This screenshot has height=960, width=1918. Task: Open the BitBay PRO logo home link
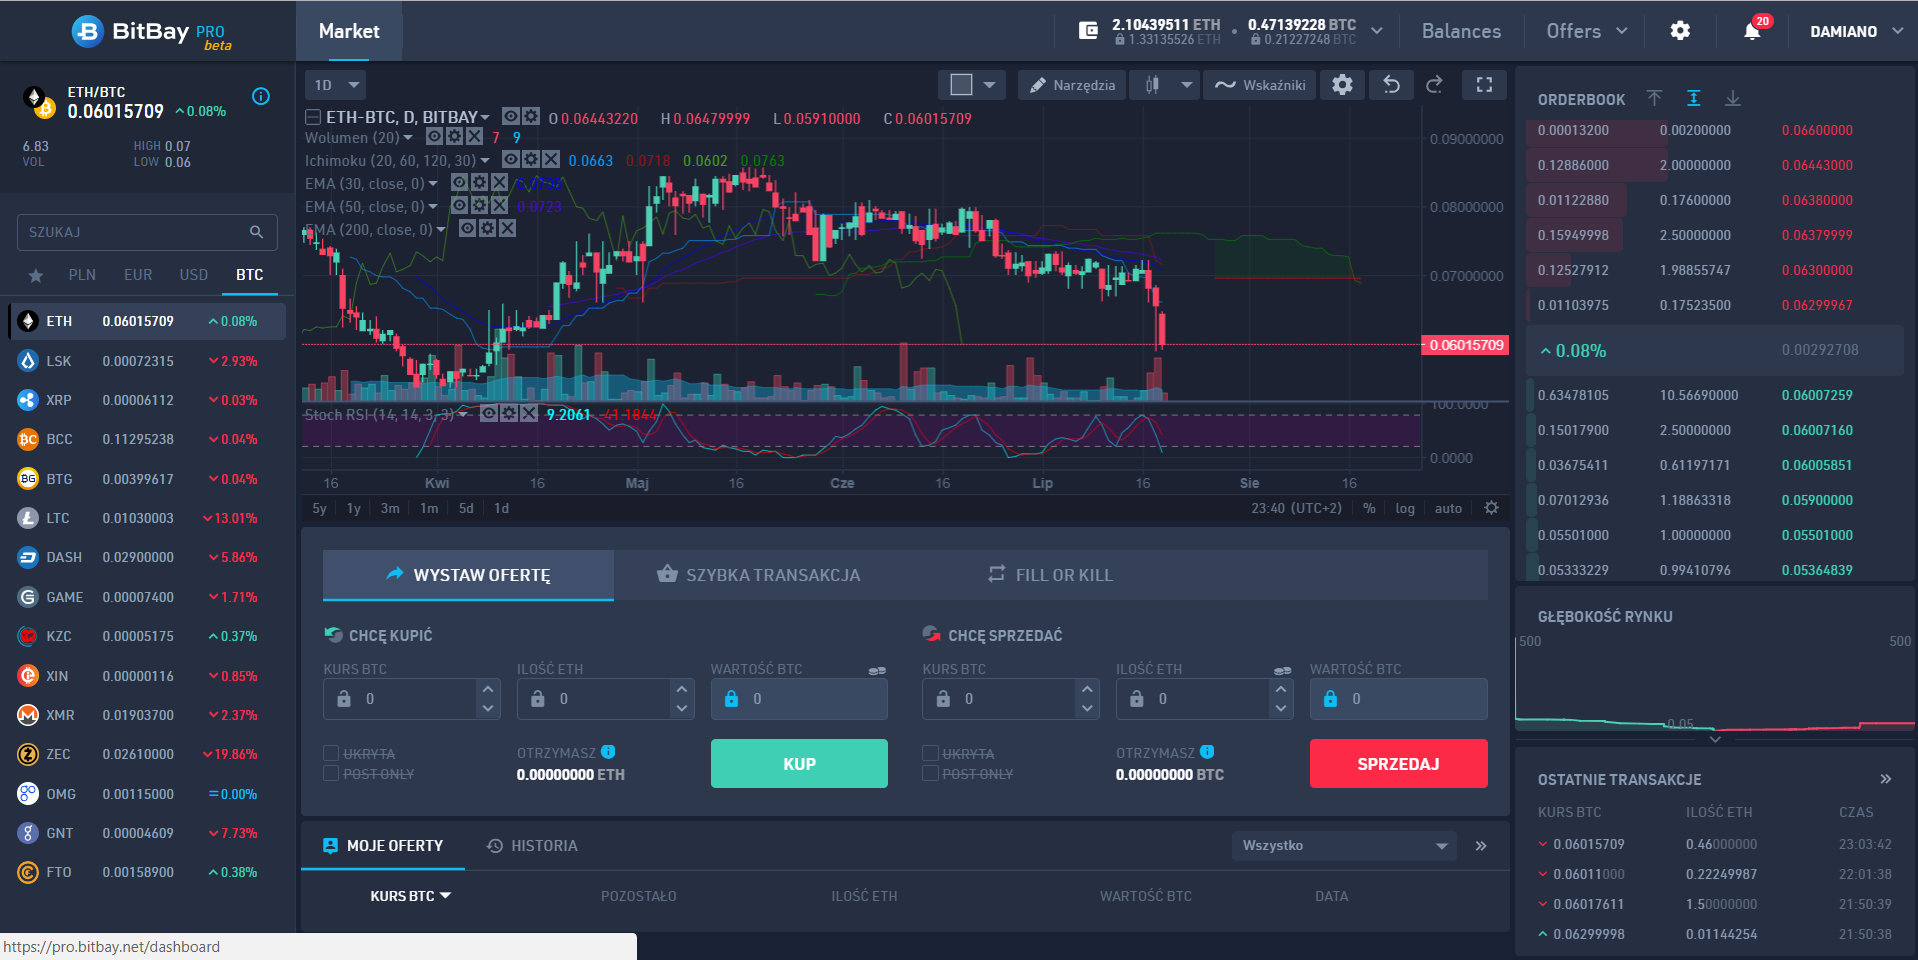[x=150, y=32]
